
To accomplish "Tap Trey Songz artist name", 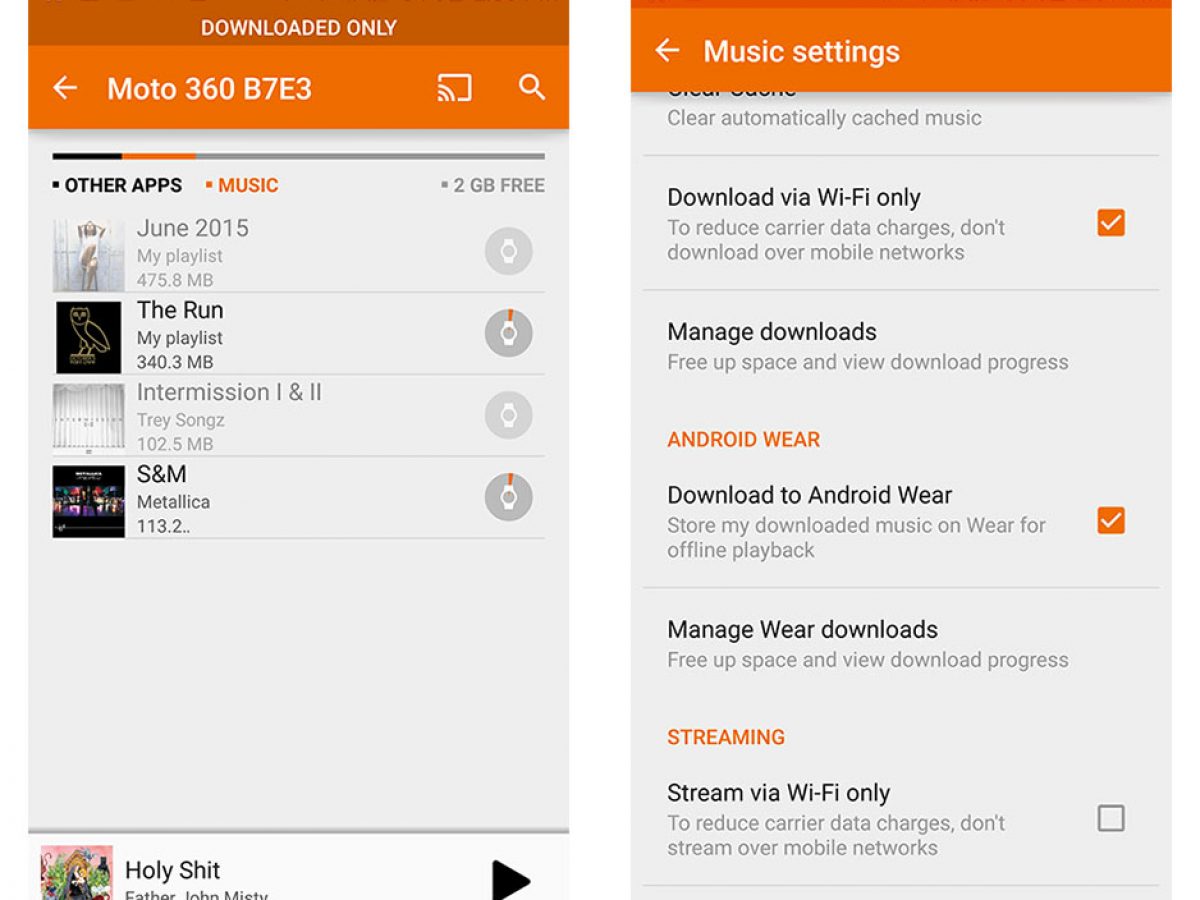I will pos(181,420).
